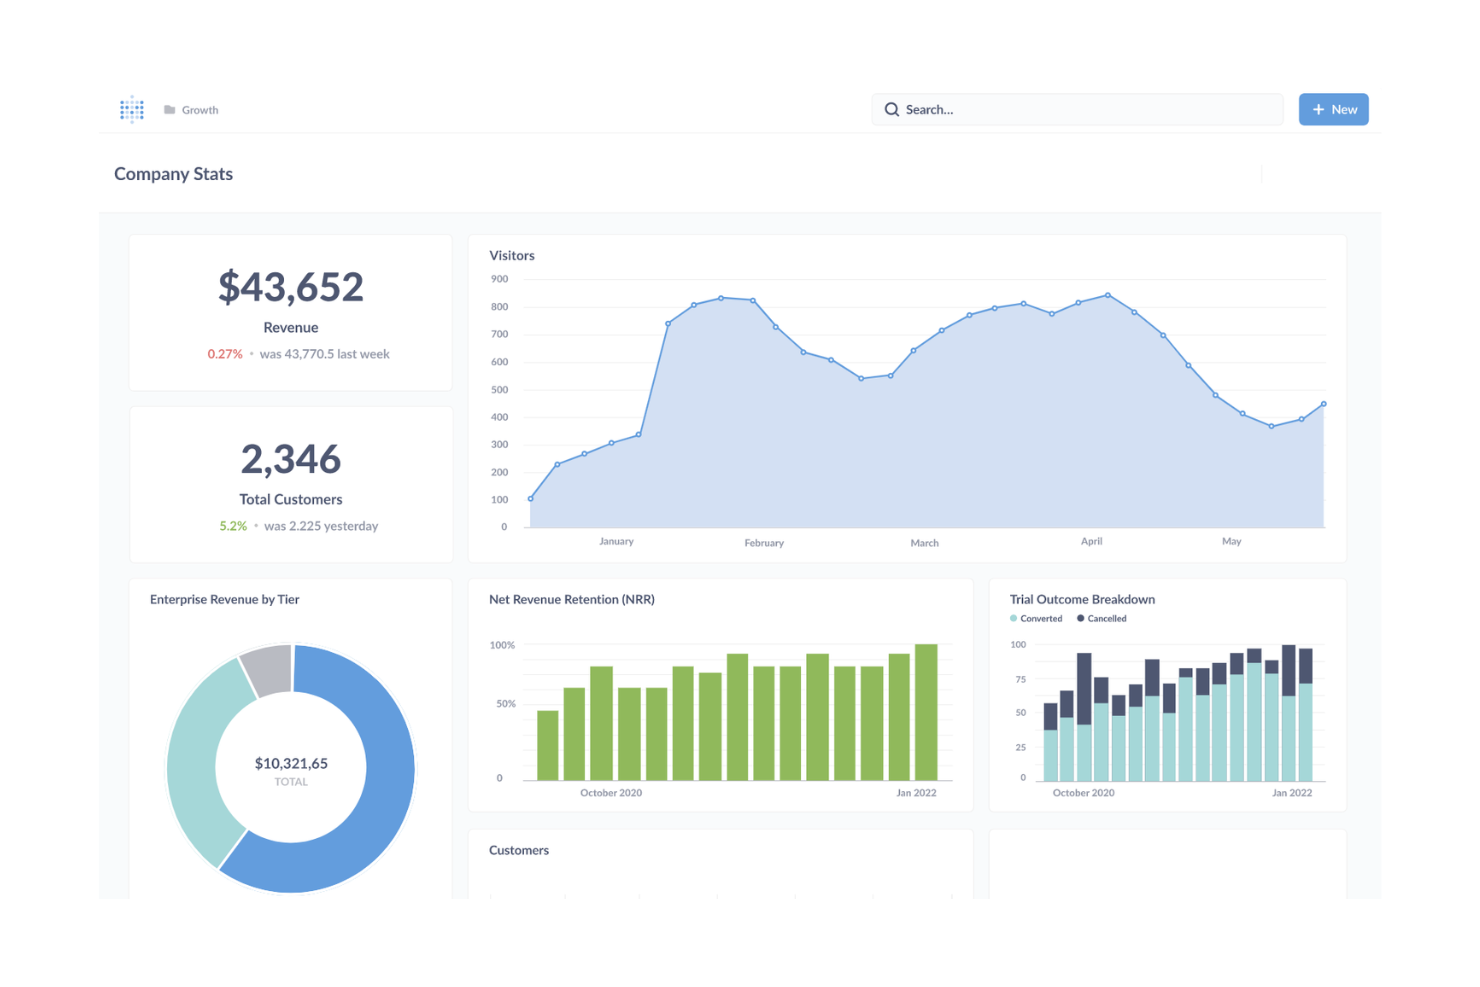Click the first Visitors data point at 100

click(x=531, y=499)
